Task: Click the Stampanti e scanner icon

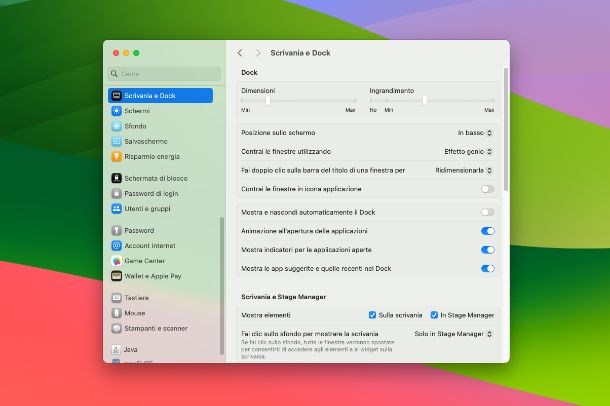Action: pyautogui.click(x=116, y=328)
